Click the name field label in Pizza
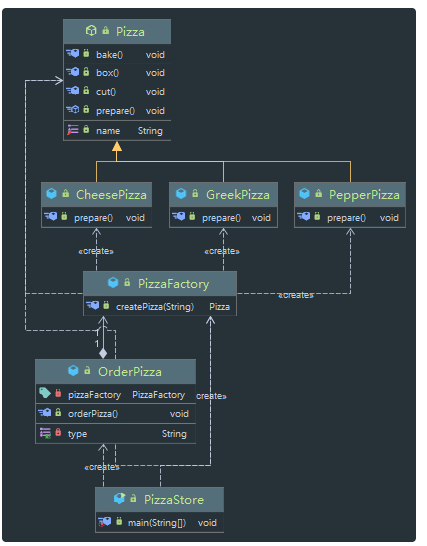The width and height of the screenshot is (427, 546). coord(108,131)
